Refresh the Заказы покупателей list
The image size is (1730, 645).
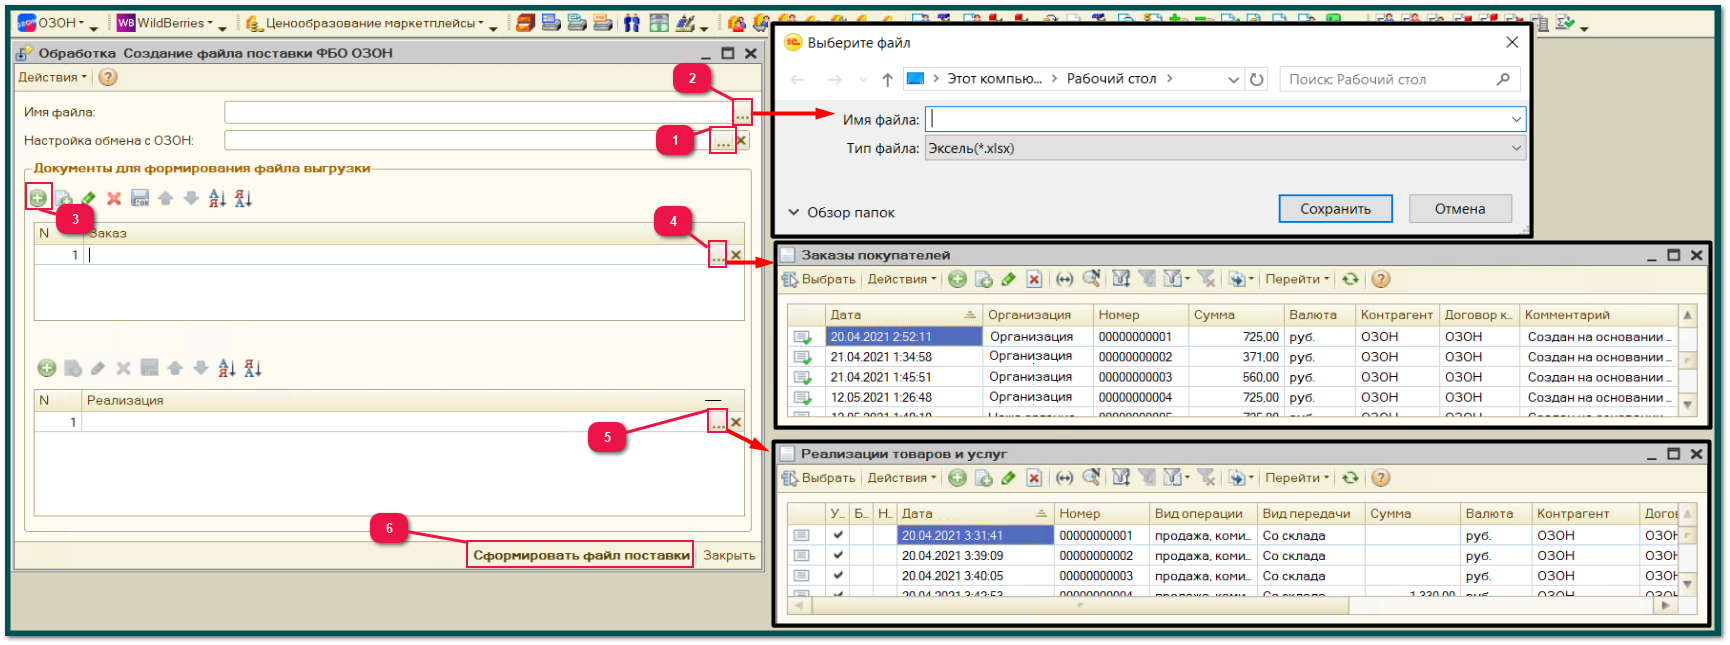coord(1350,279)
